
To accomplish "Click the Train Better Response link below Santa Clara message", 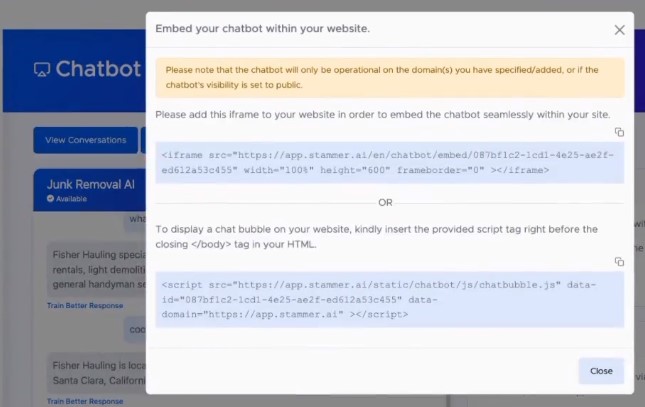I will point(85,401).
